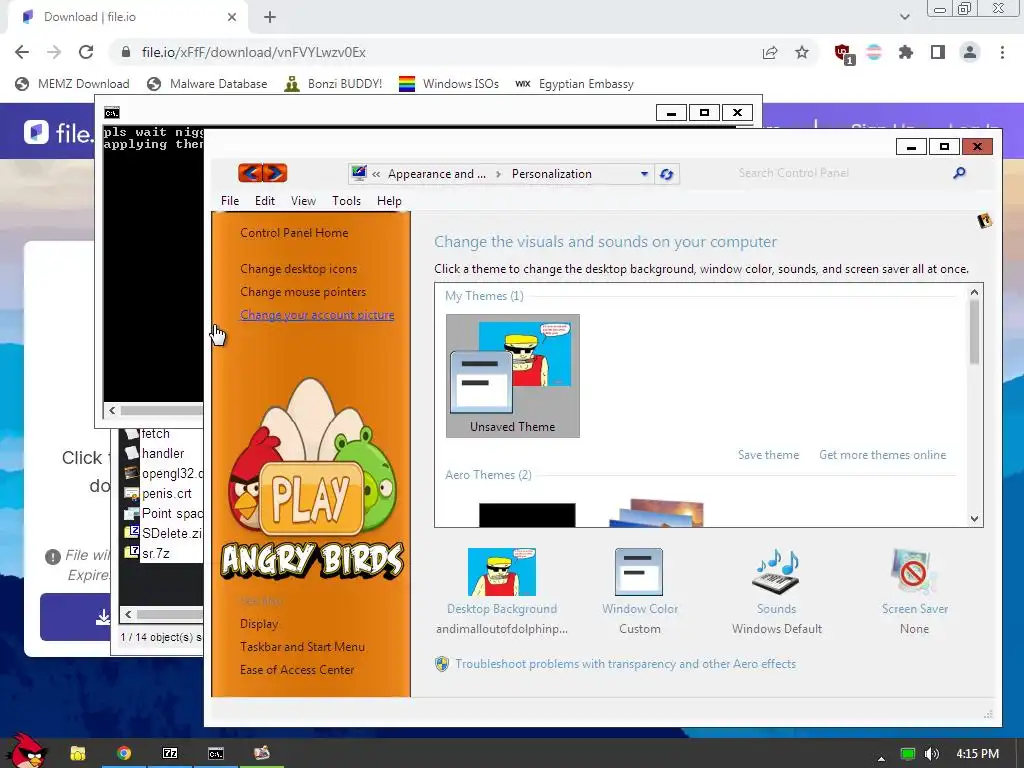Reload the file.io page
Viewport: 1024px width, 768px height.
[86, 52]
